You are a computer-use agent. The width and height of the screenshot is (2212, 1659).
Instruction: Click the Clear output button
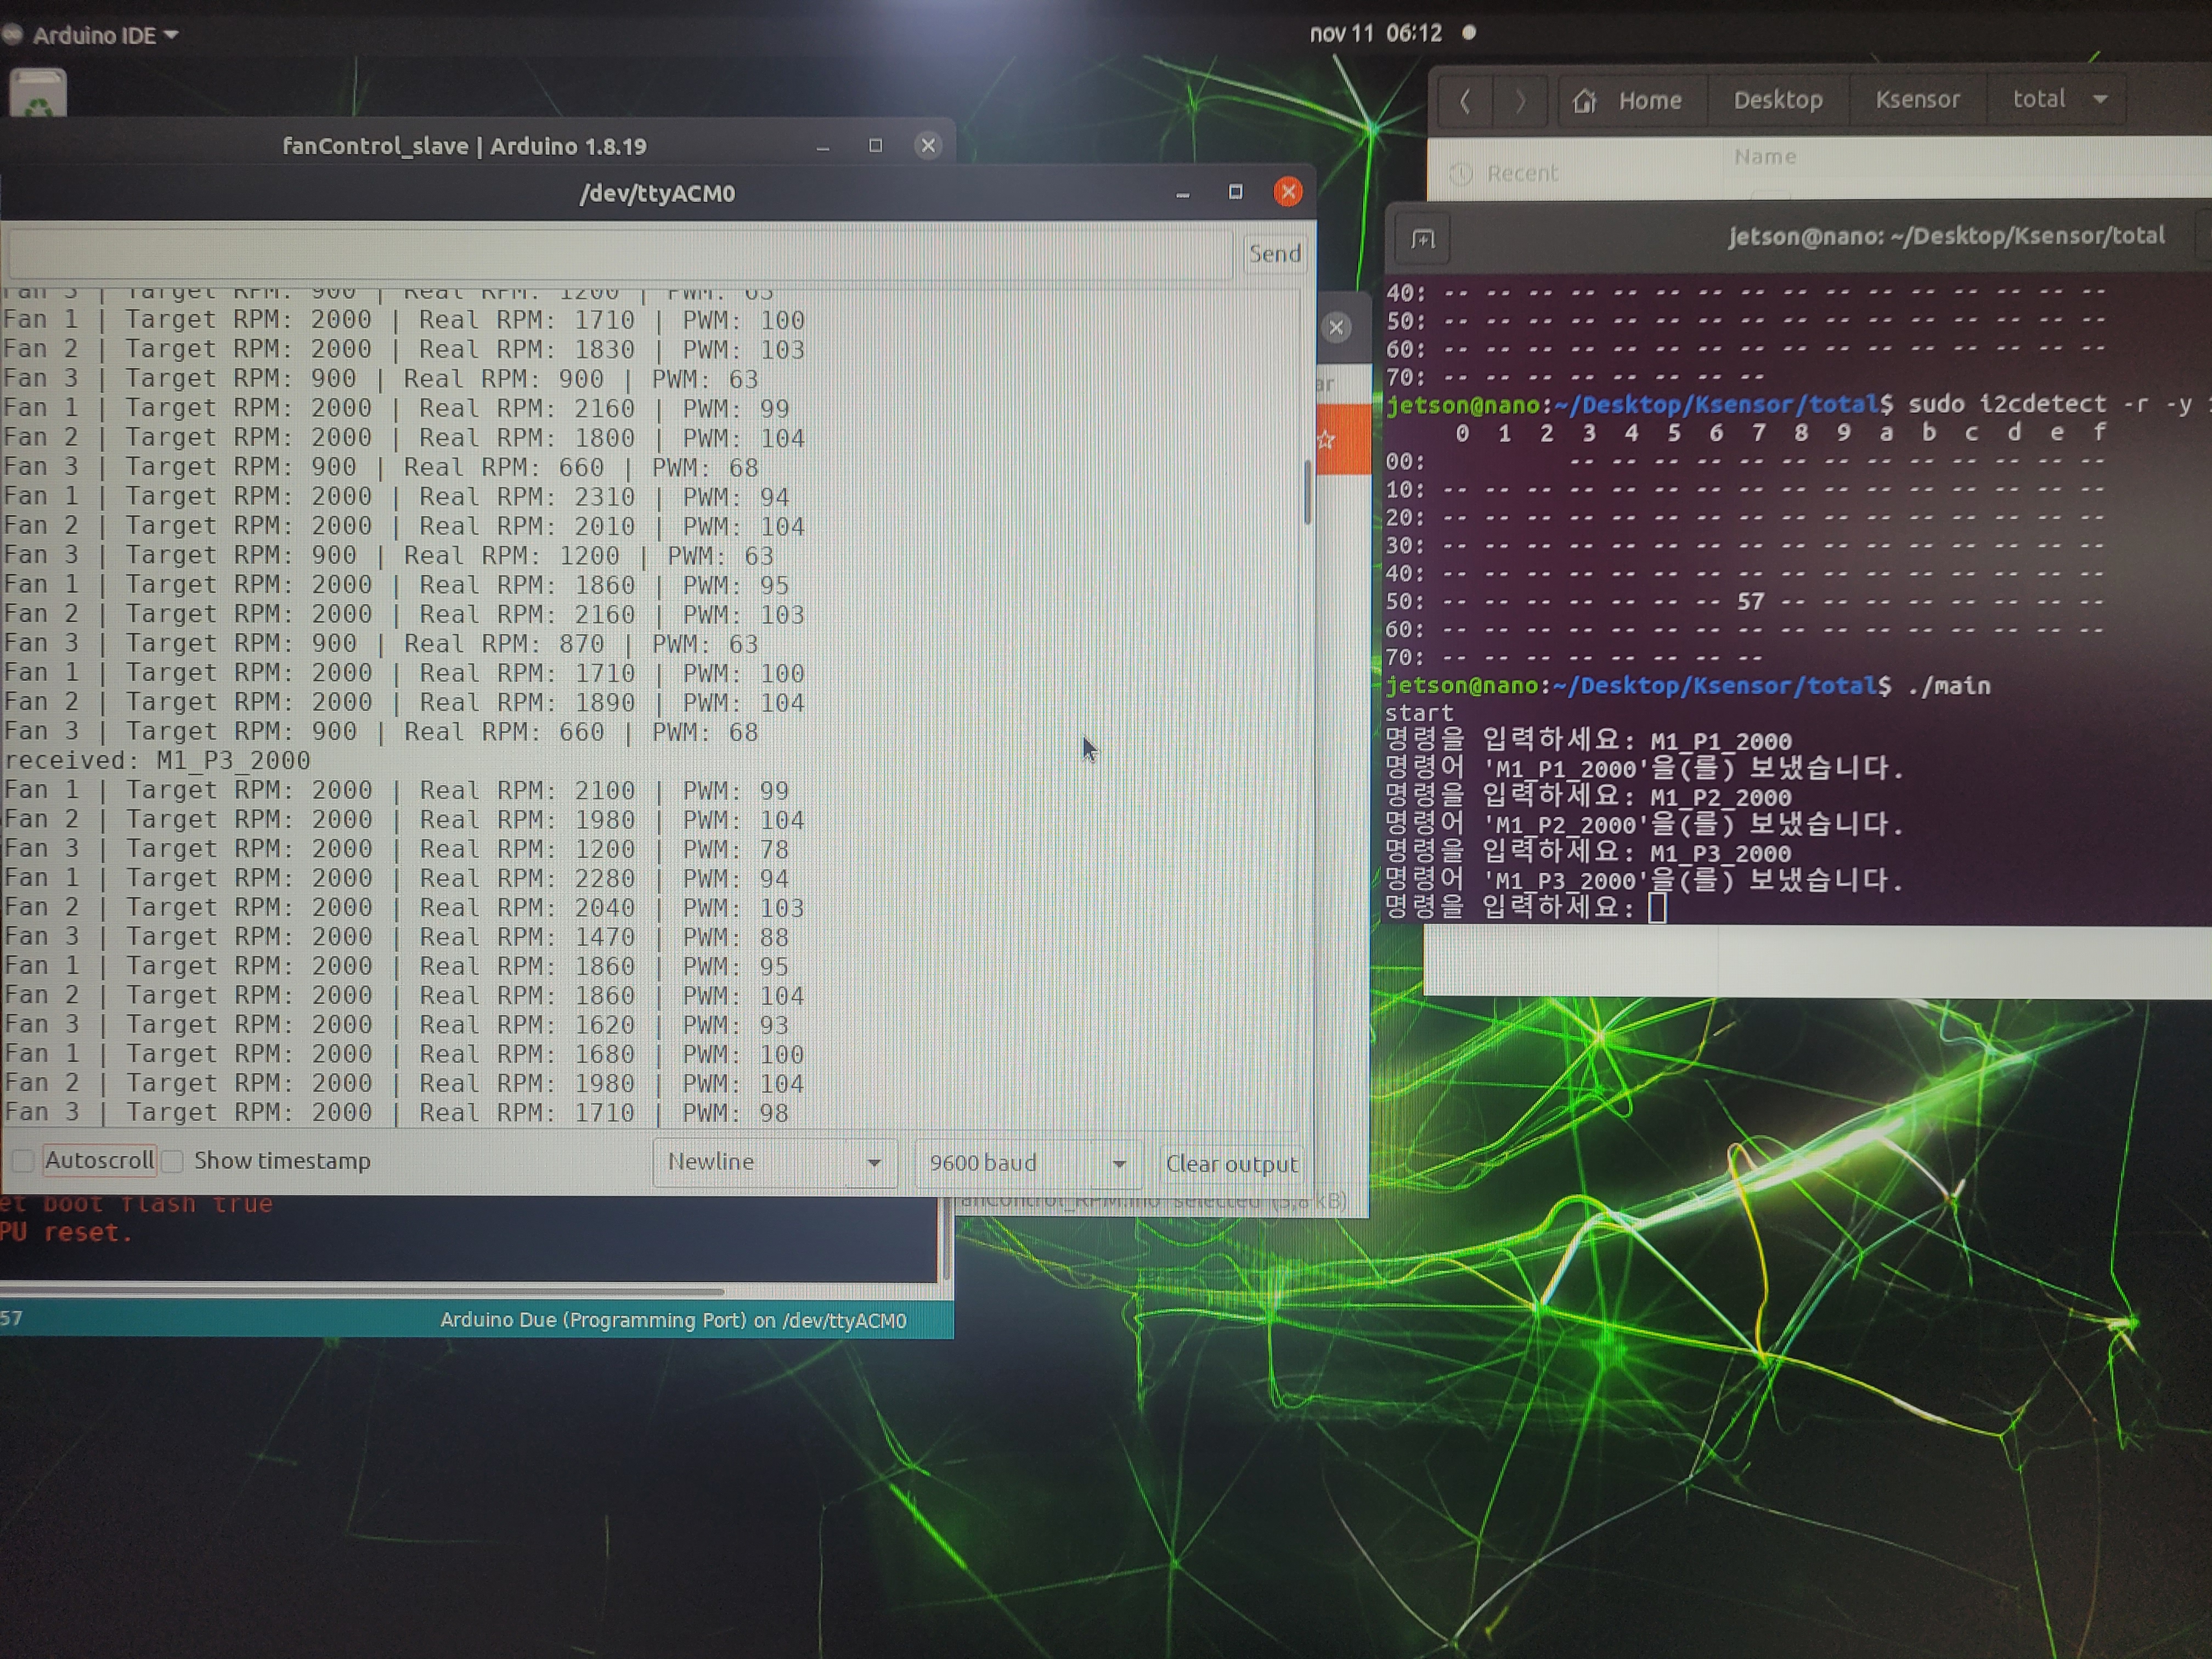pos(1231,1164)
